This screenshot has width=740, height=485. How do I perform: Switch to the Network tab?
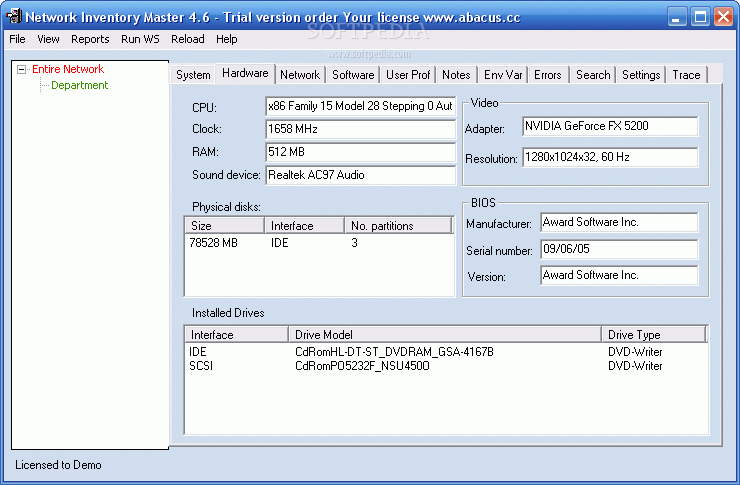click(x=300, y=75)
